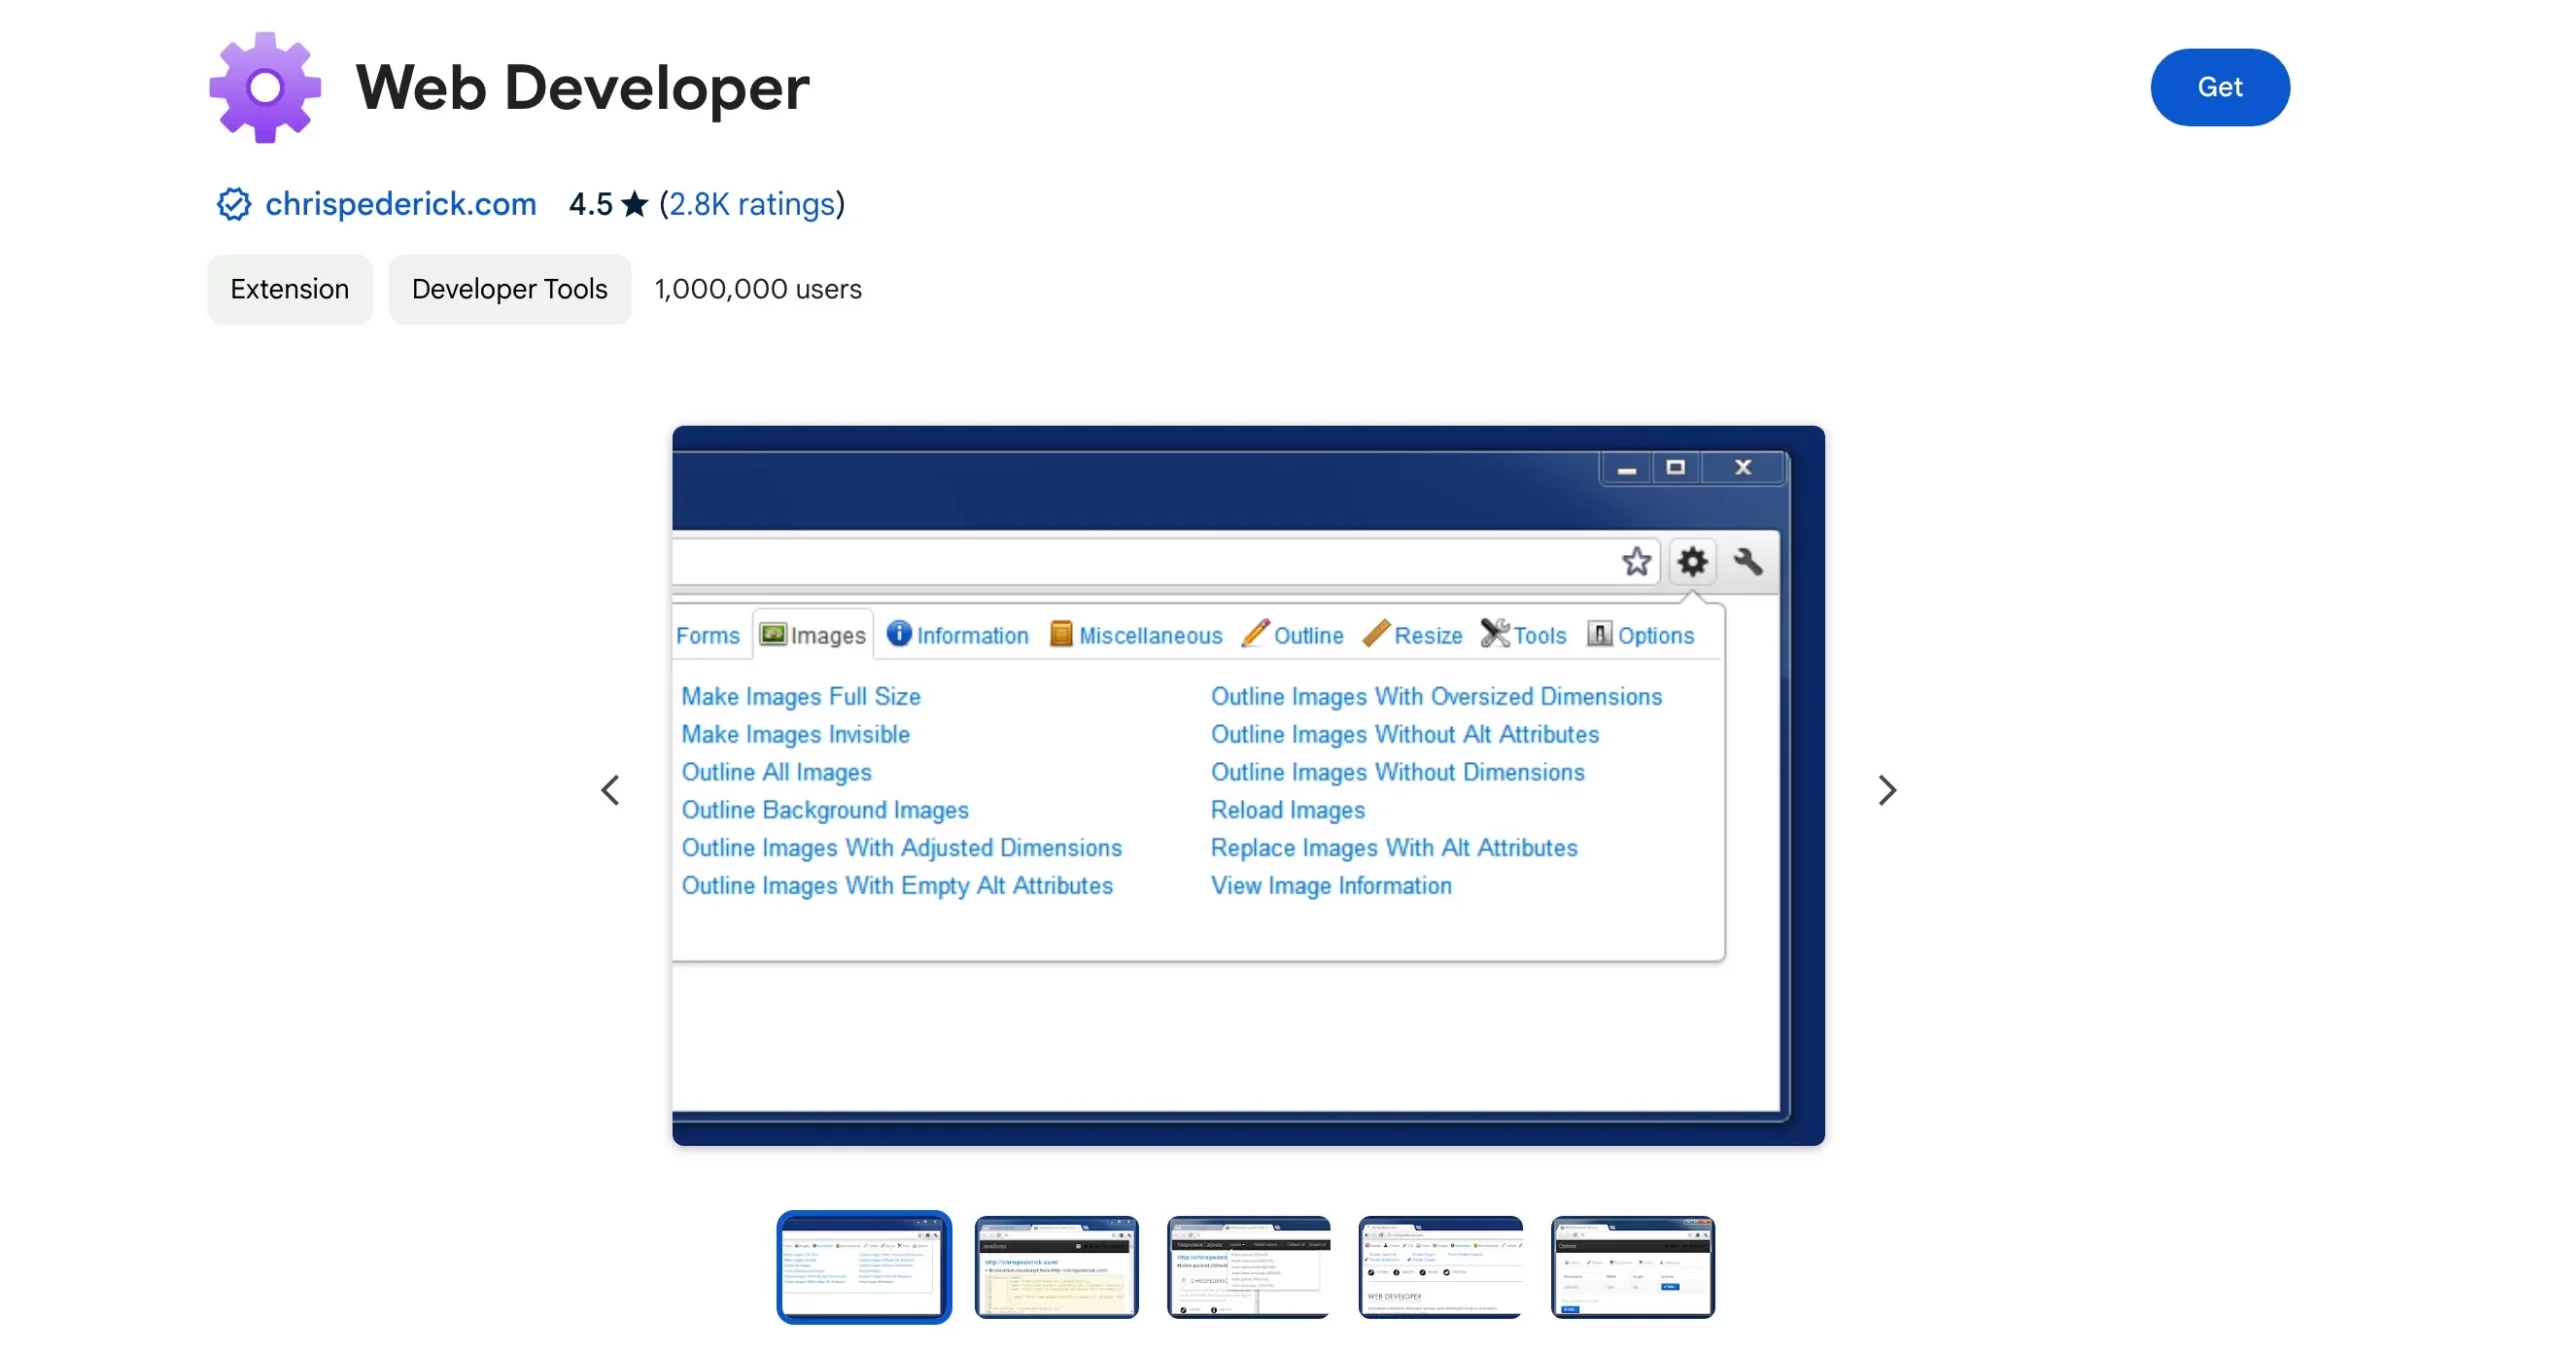Switch to the Resize tab
The image size is (2560, 1351).
pyautogui.click(x=1412, y=635)
